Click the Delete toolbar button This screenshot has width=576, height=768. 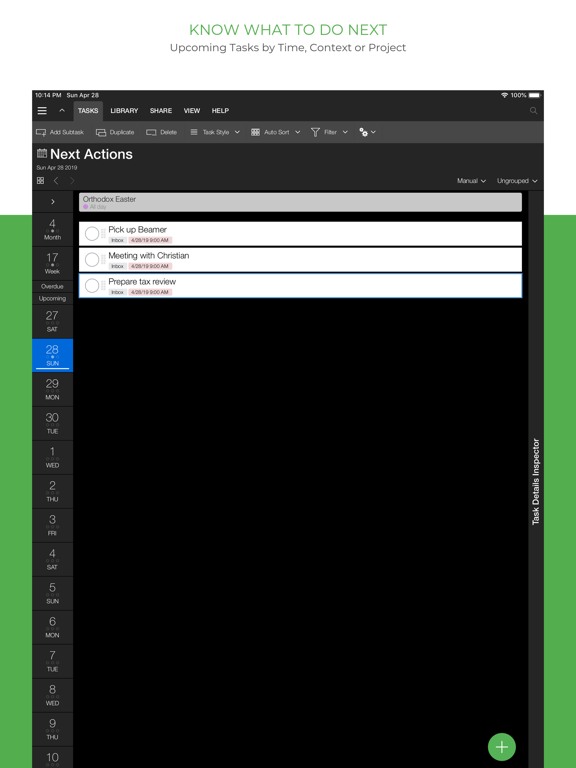[162, 132]
